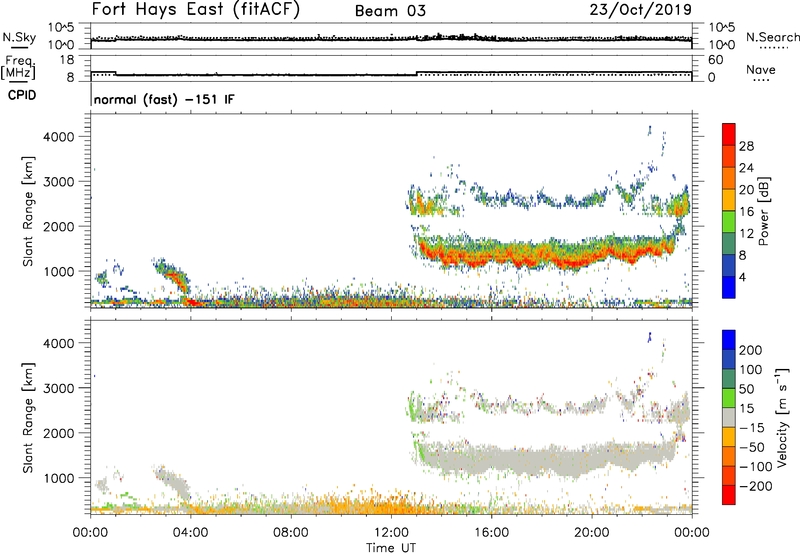This screenshot has width=800, height=554.
Task: Click the plot title 'Fort Hays East (fitACF)'
Action: coord(195,10)
